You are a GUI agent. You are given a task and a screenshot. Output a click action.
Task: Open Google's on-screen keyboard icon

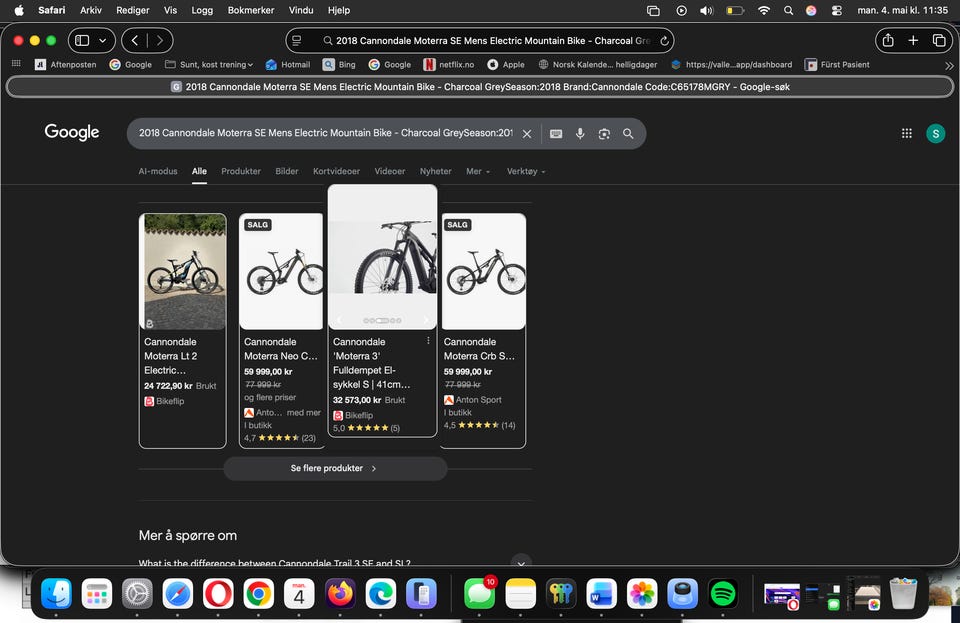pos(556,133)
